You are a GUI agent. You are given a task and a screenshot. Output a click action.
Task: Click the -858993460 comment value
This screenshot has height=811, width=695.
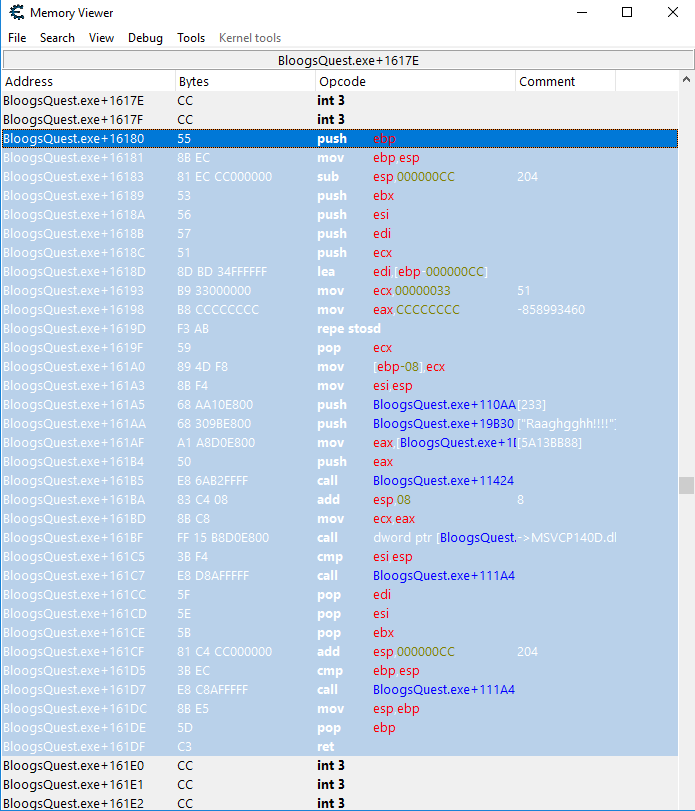(x=551, y=310)
